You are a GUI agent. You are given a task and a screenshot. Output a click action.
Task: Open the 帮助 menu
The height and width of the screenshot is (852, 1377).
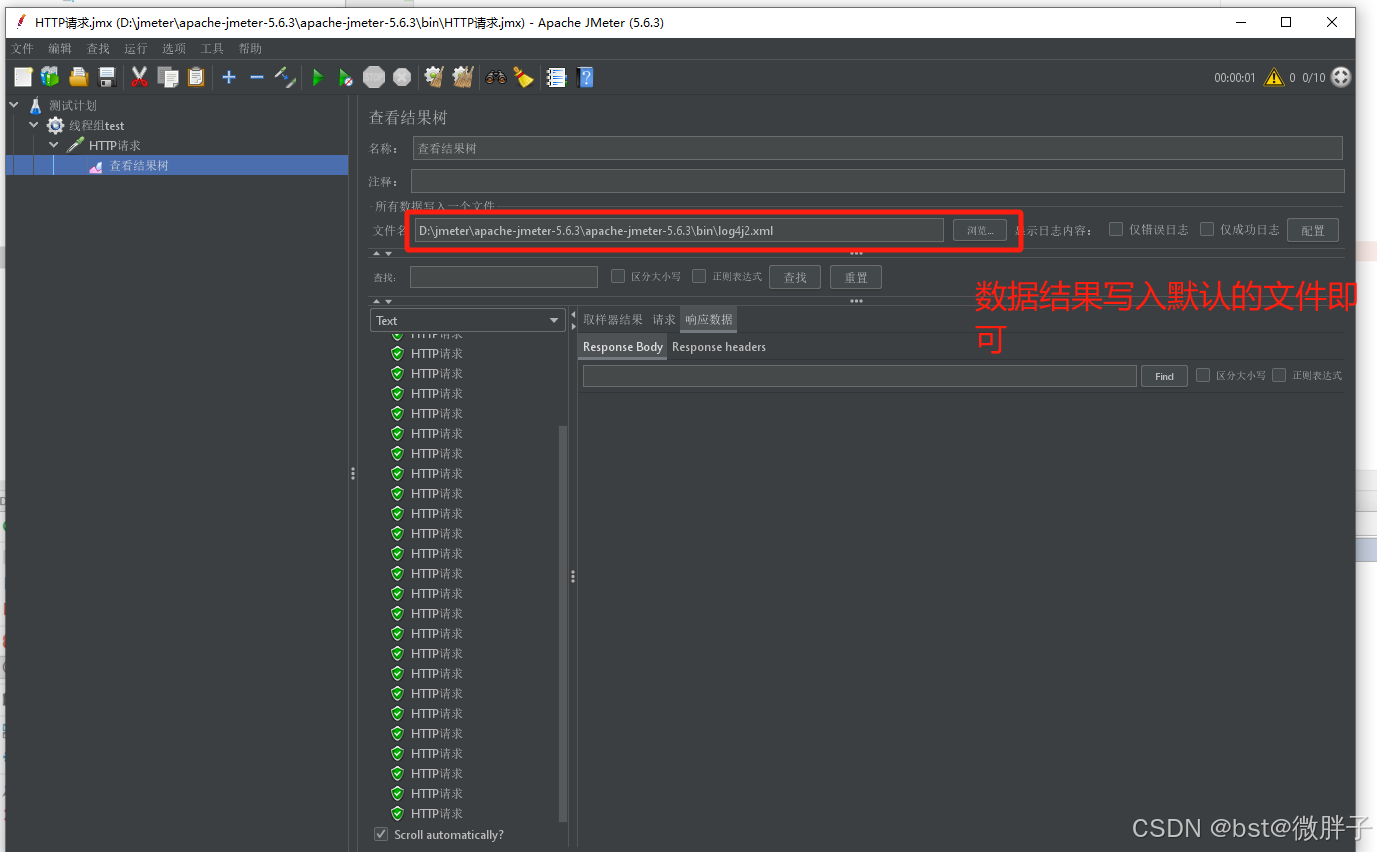pyautogui.click(x=250, y=48)
